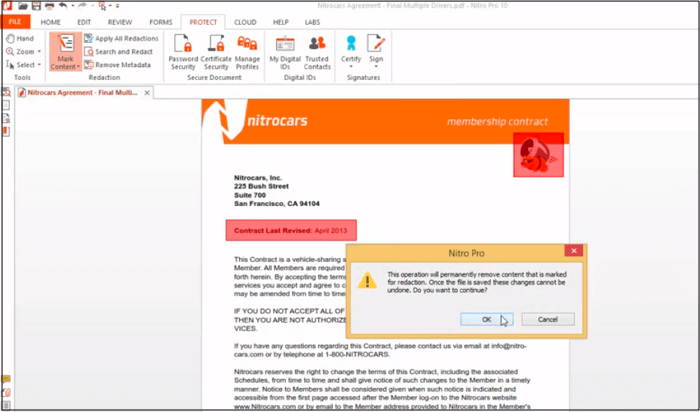Viewport: 700px width, 412px height.
Task: Open Manage Profiles
Action: click(247, 52)
